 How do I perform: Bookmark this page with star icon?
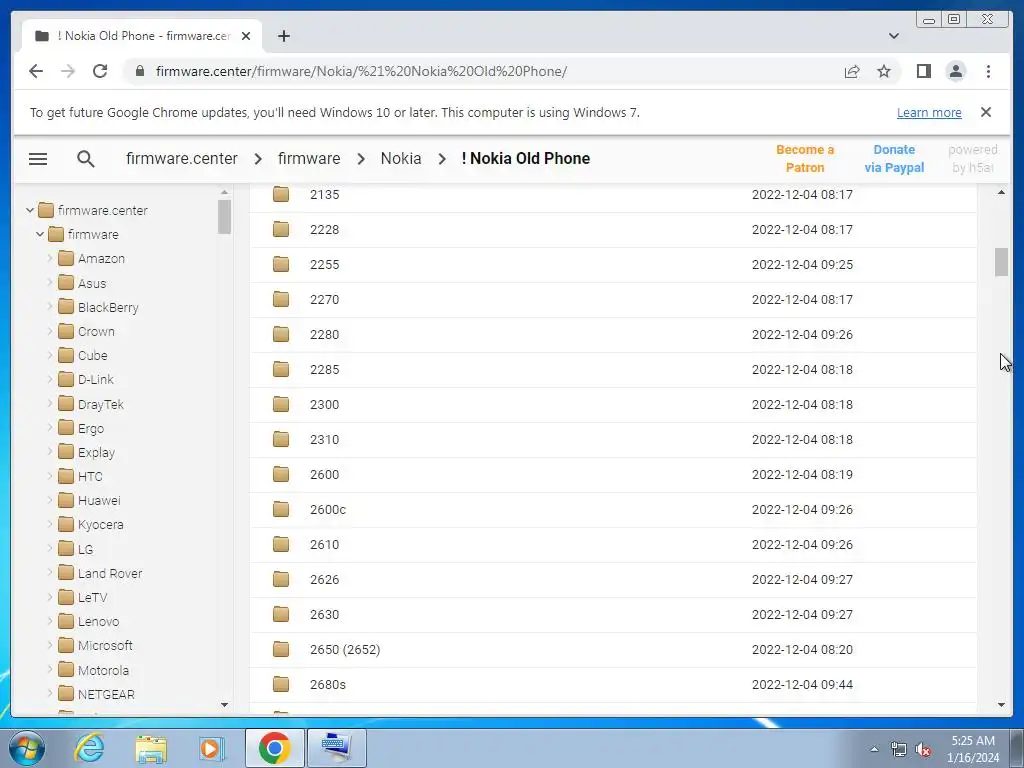(884, 71)
